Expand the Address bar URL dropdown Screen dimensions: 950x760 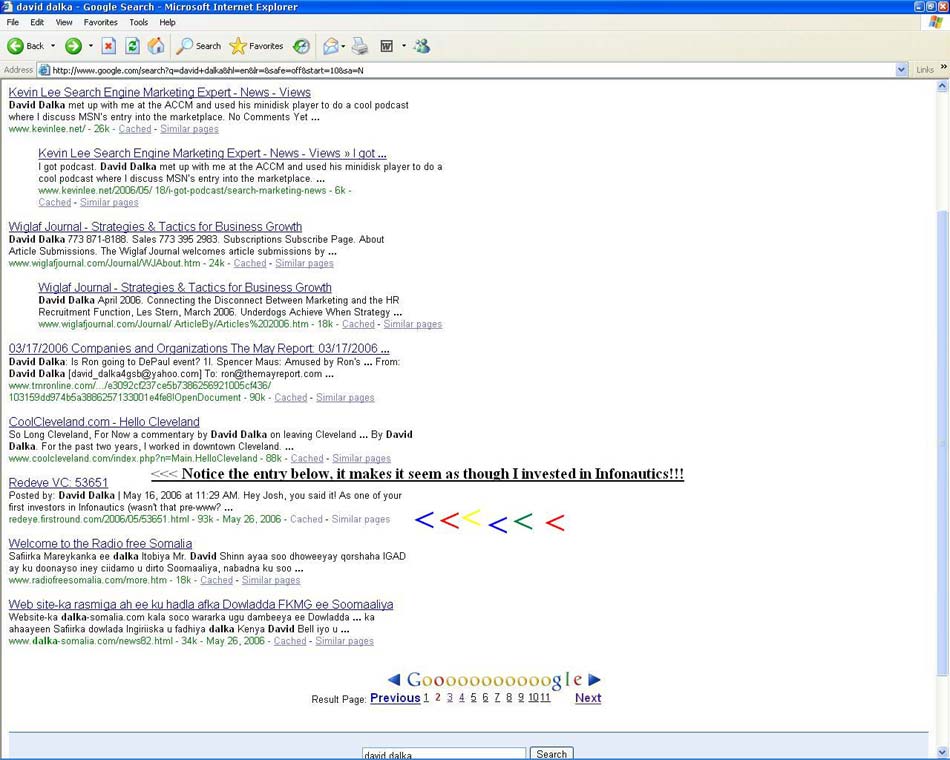coord(902,70)
